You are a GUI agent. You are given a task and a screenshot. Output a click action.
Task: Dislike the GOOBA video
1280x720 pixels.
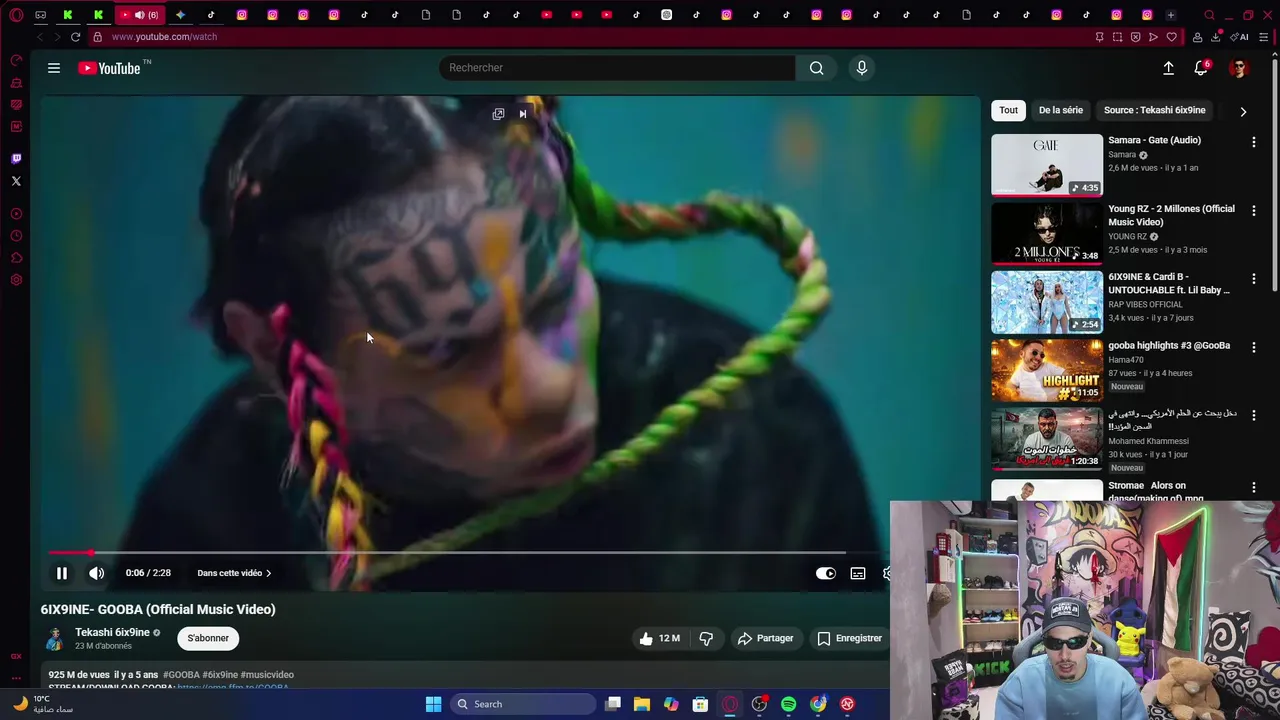click(x=706, y=638)
